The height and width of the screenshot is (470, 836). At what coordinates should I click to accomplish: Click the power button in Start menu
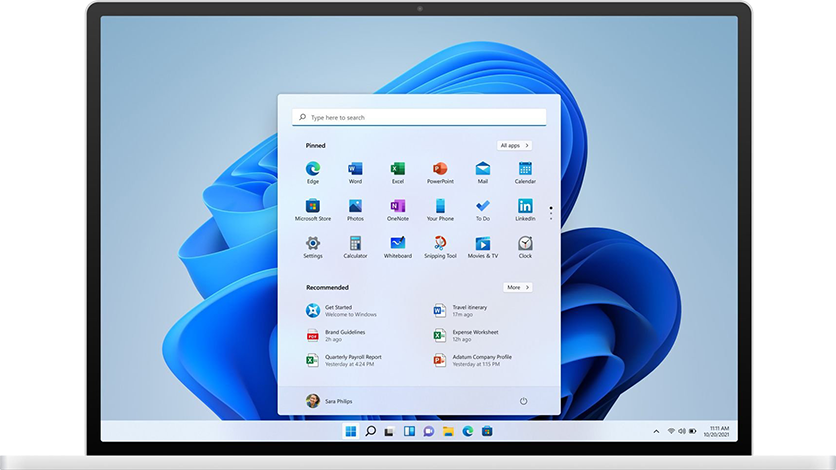[x=523, y=401]
